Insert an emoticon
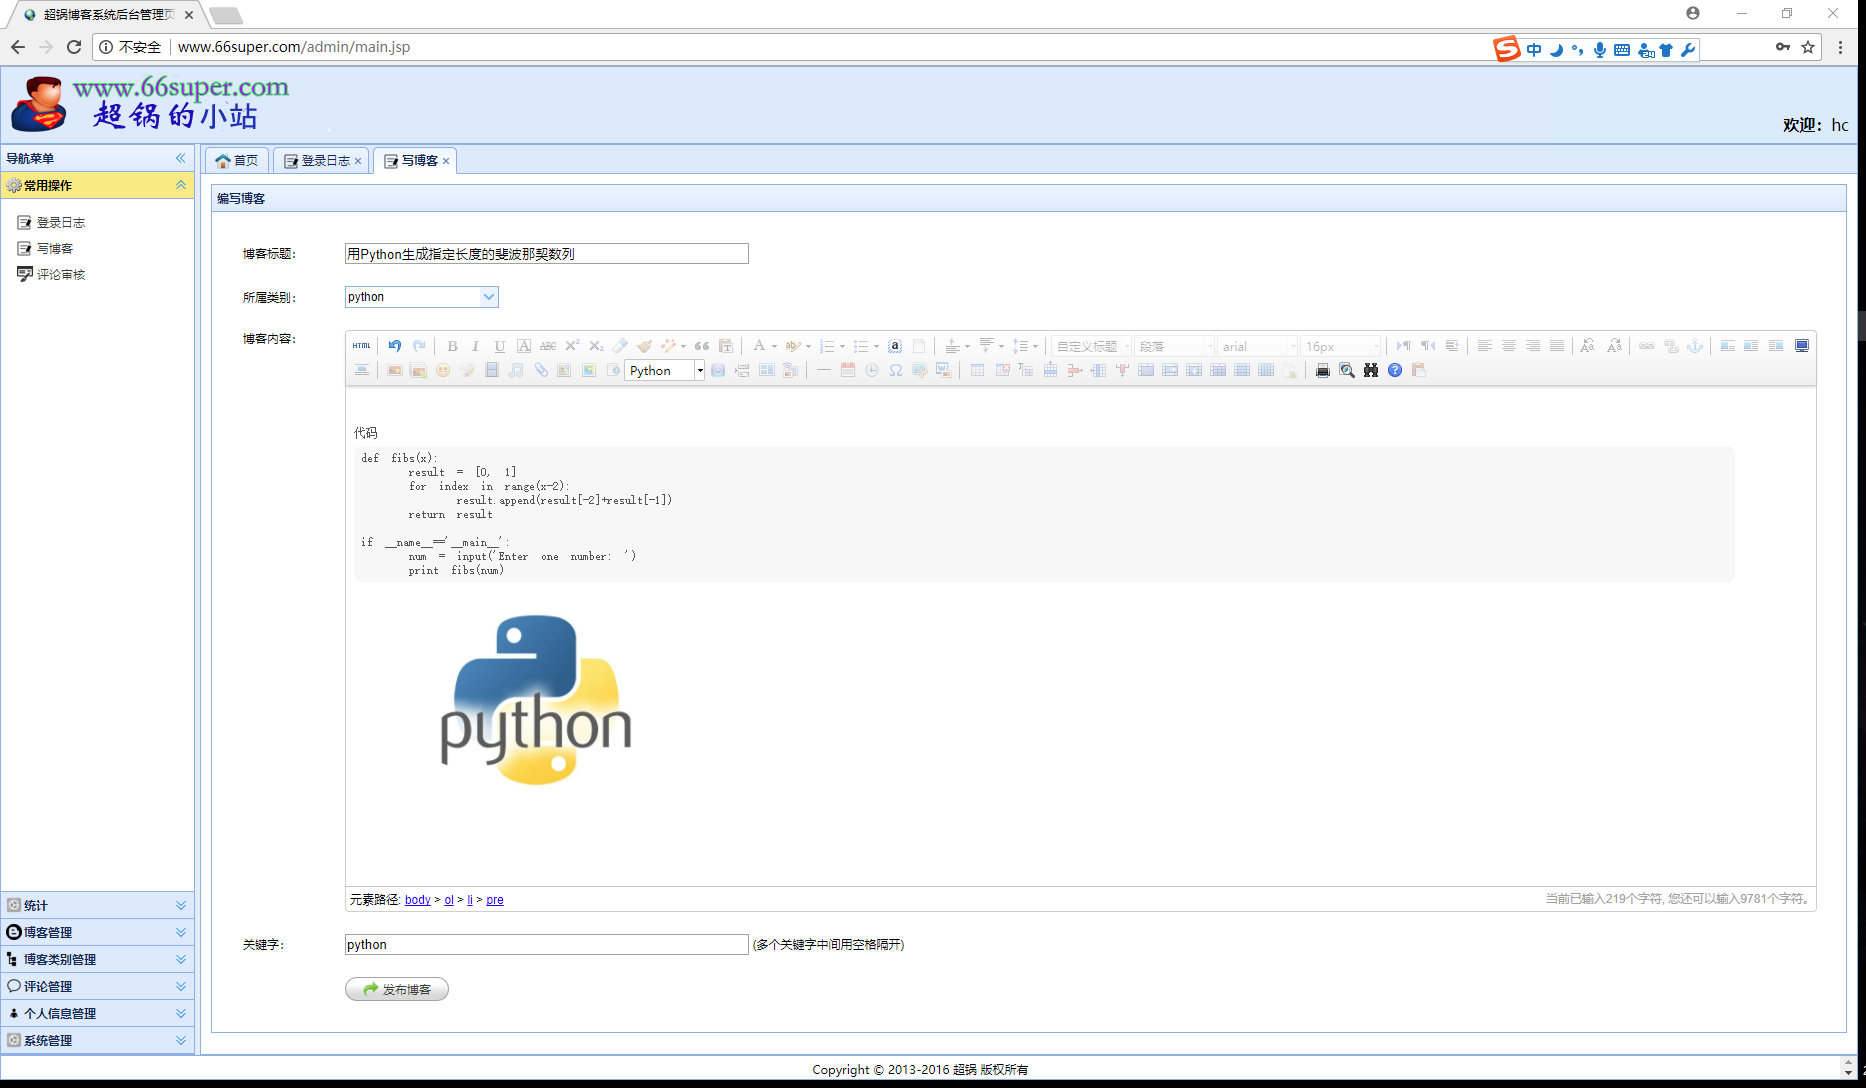The height and width of the screenshot is (1088, 1866). pos(443,370)
